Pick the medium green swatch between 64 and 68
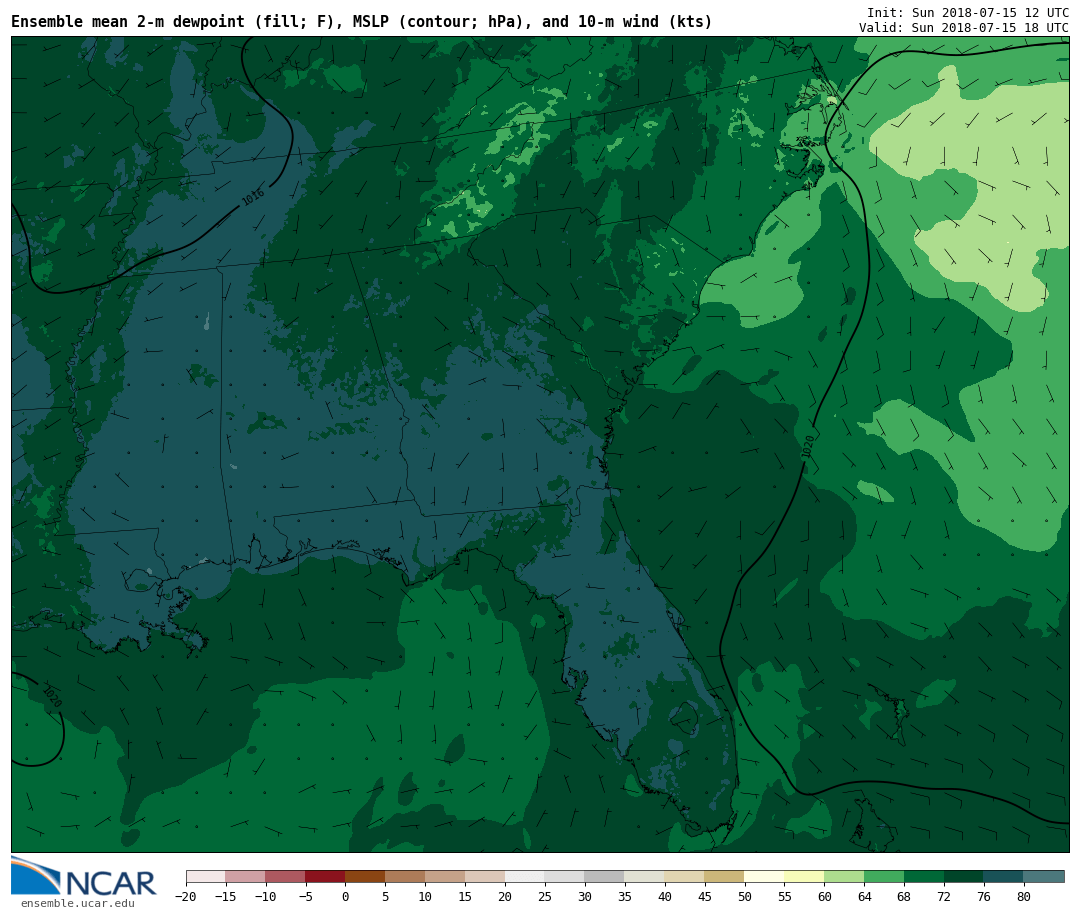The image size is (1080, 915). click(884, 877)
